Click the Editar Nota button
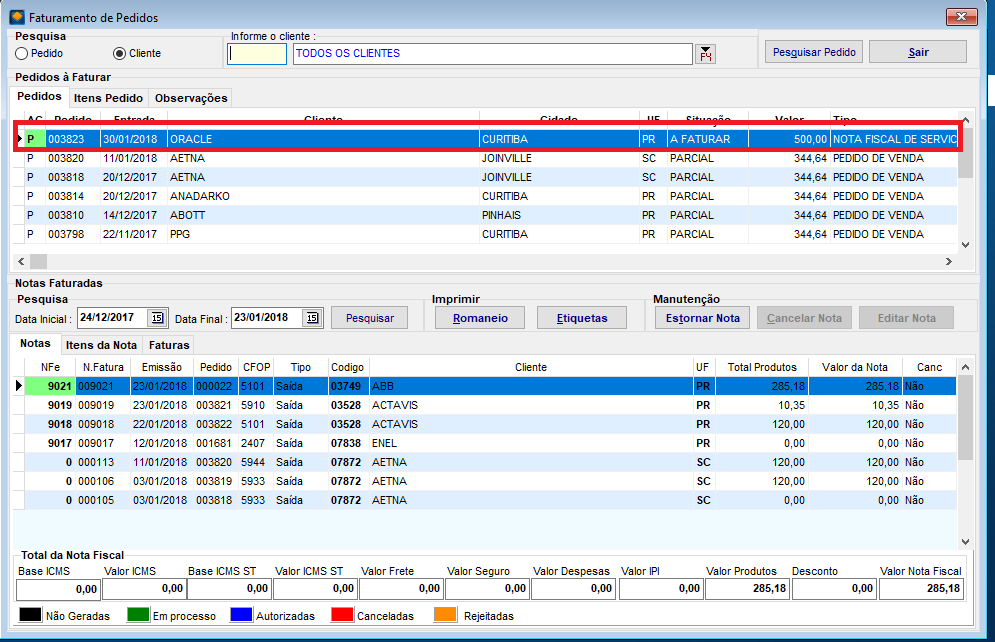 coord(906,318)
